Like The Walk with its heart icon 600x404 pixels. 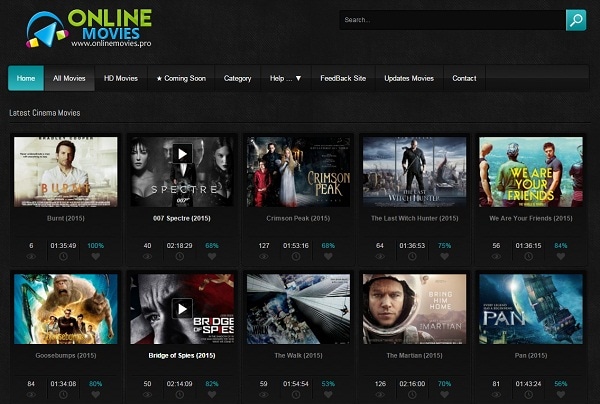click(328, 394)
